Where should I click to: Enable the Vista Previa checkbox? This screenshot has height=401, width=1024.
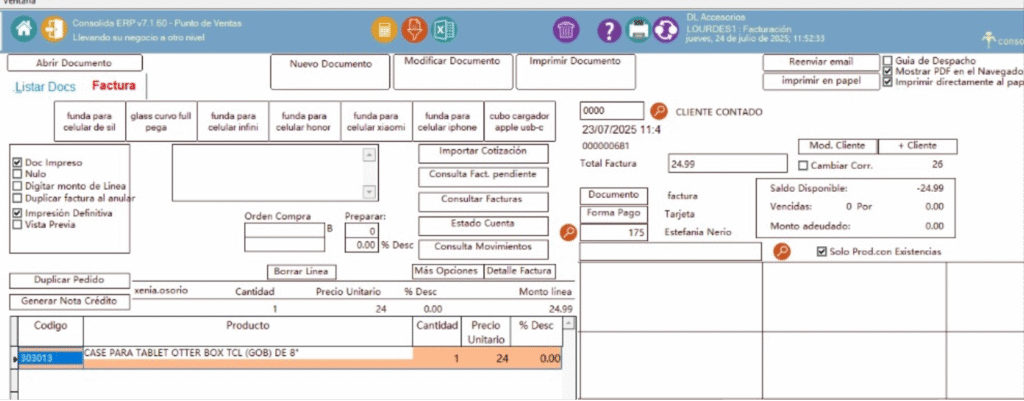coord(17,224)
